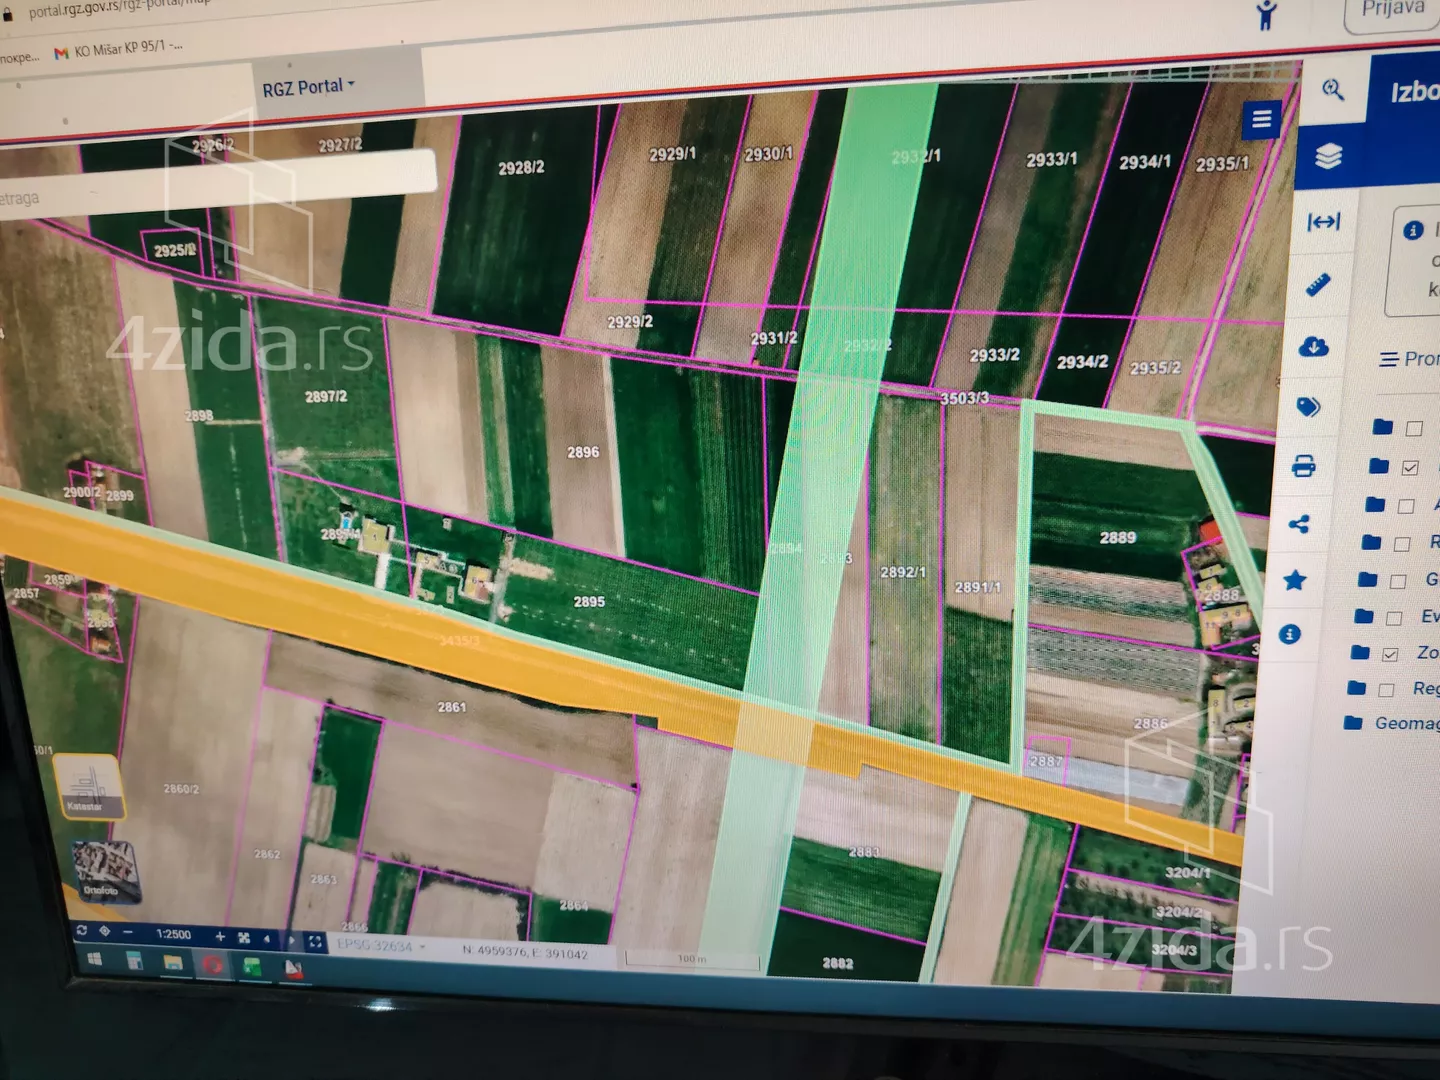This screenshot has height=1080, width=1440.
Task: Switch to the 'KO Mišar KP 95/1' tab
Action: tap(120, 49)
